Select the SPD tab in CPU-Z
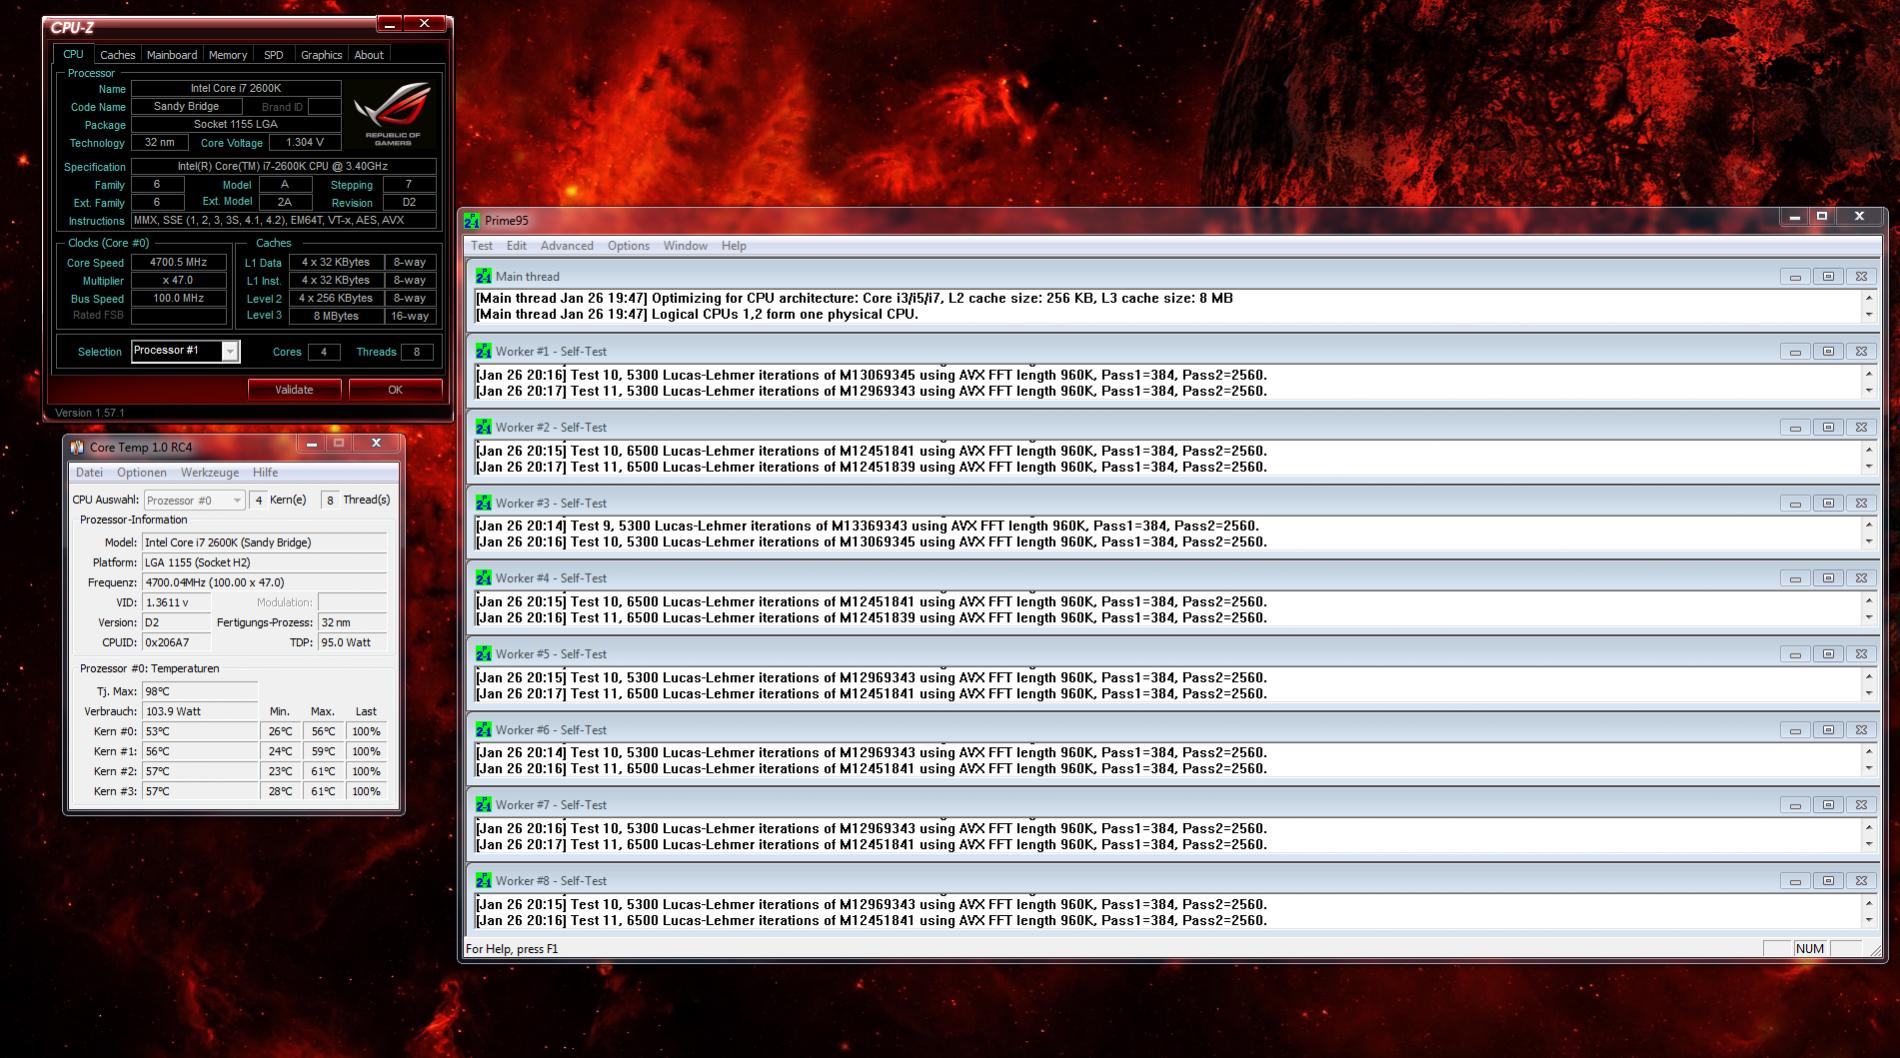 click(x=273, y=55)
